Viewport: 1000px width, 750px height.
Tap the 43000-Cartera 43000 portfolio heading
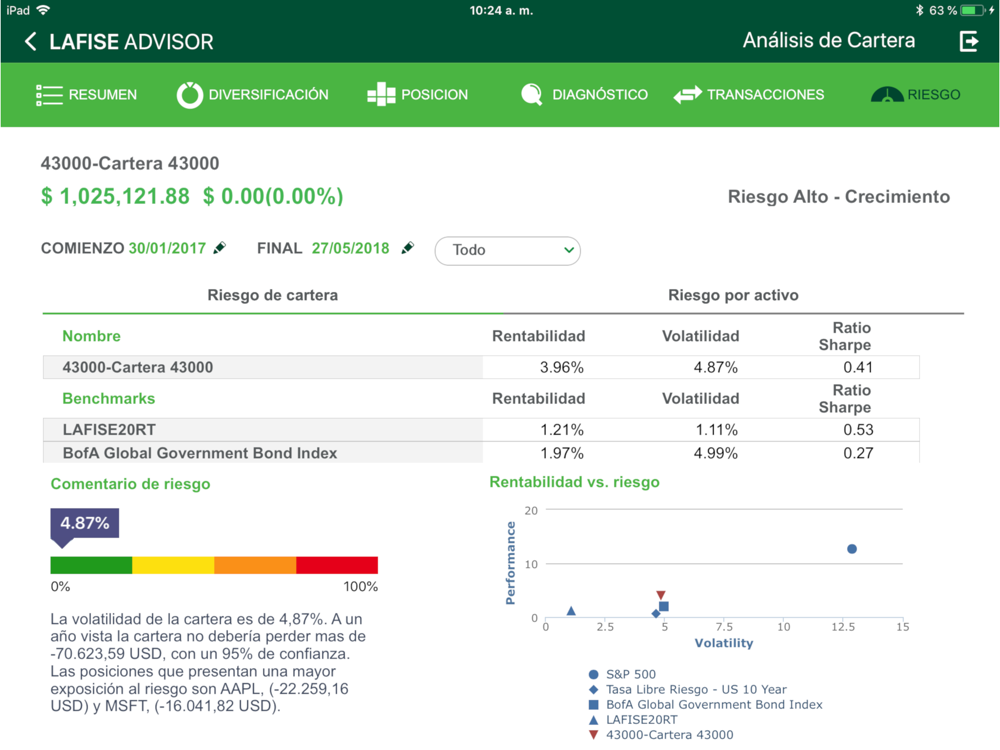tap(129, 163)
